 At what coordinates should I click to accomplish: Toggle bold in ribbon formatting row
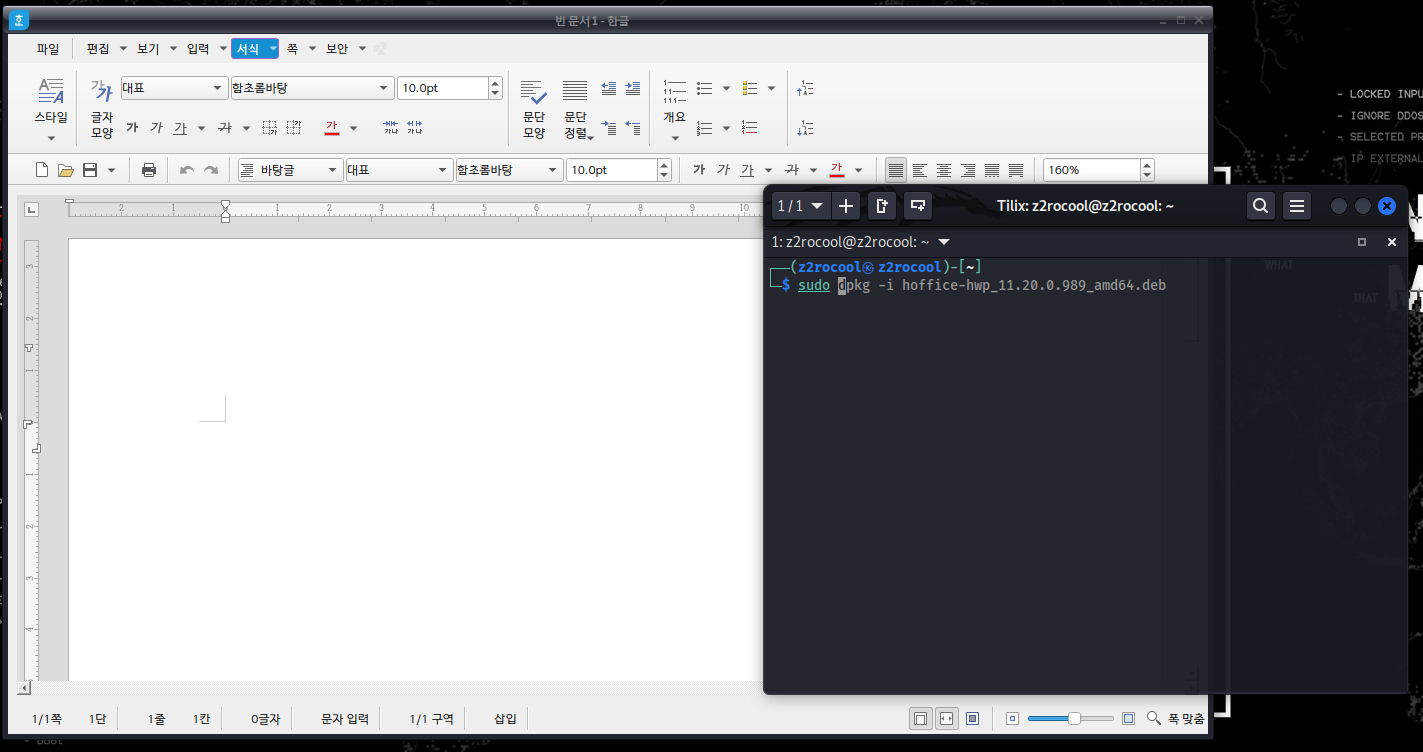click(132, 128)
